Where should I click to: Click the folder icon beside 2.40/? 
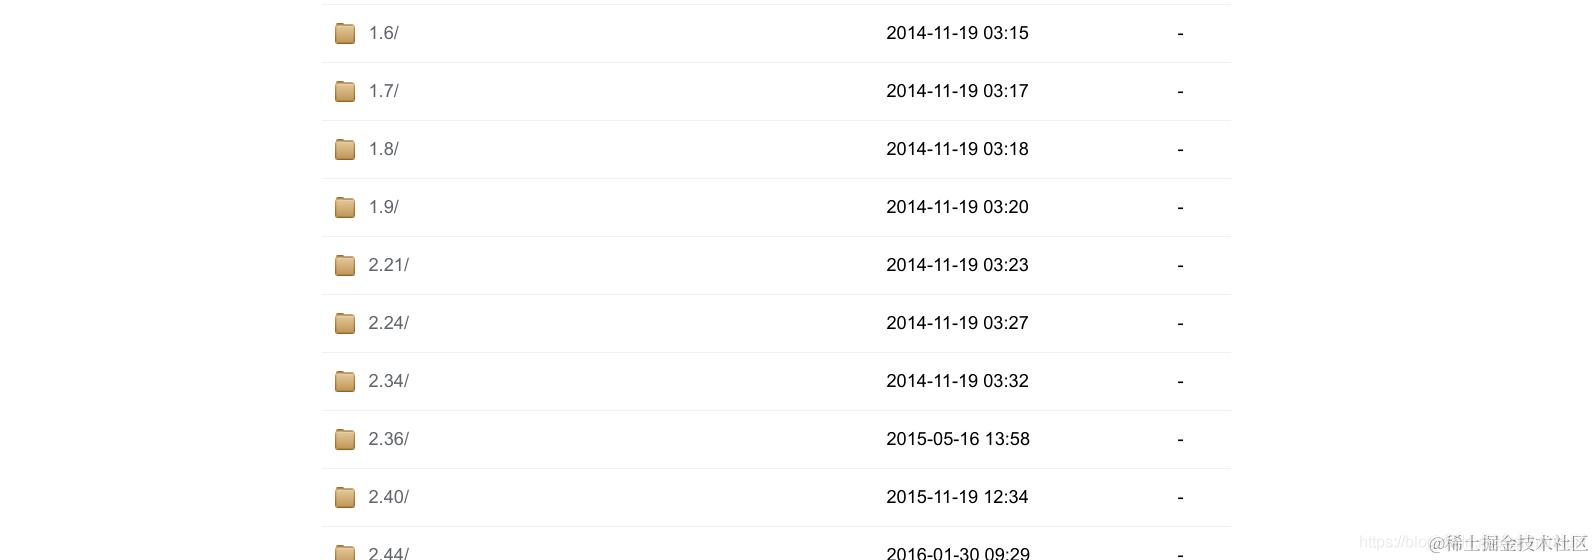345,497
